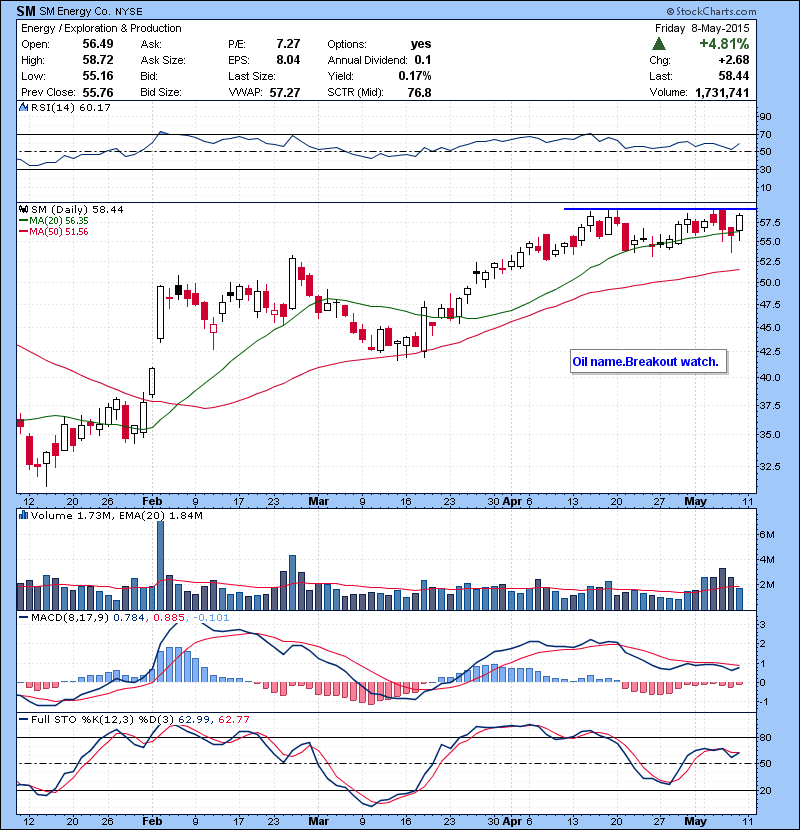Click the Full STO legend dash marker
This screenshot has height=830, width=800.
tap(23, 719)
